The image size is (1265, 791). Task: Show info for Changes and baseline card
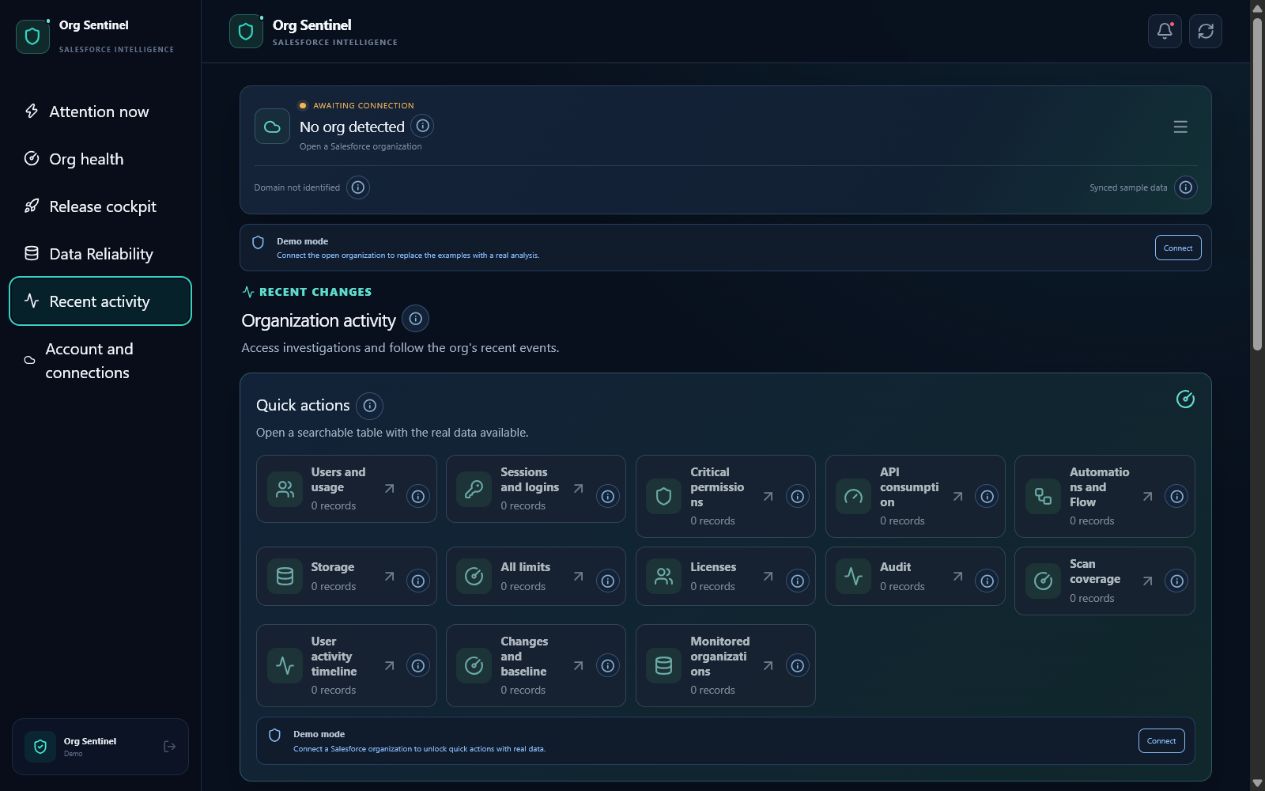[x=608, y=665]
